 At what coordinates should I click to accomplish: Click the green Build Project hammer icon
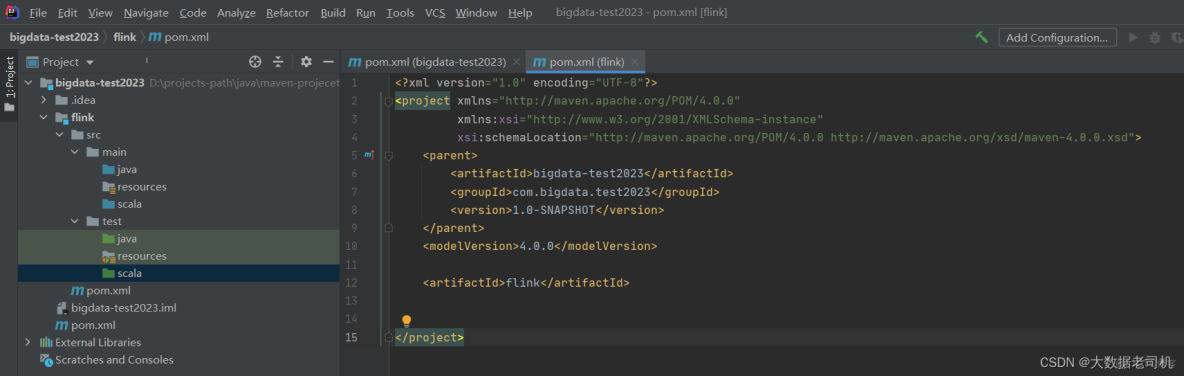click(x=982, y=37)
